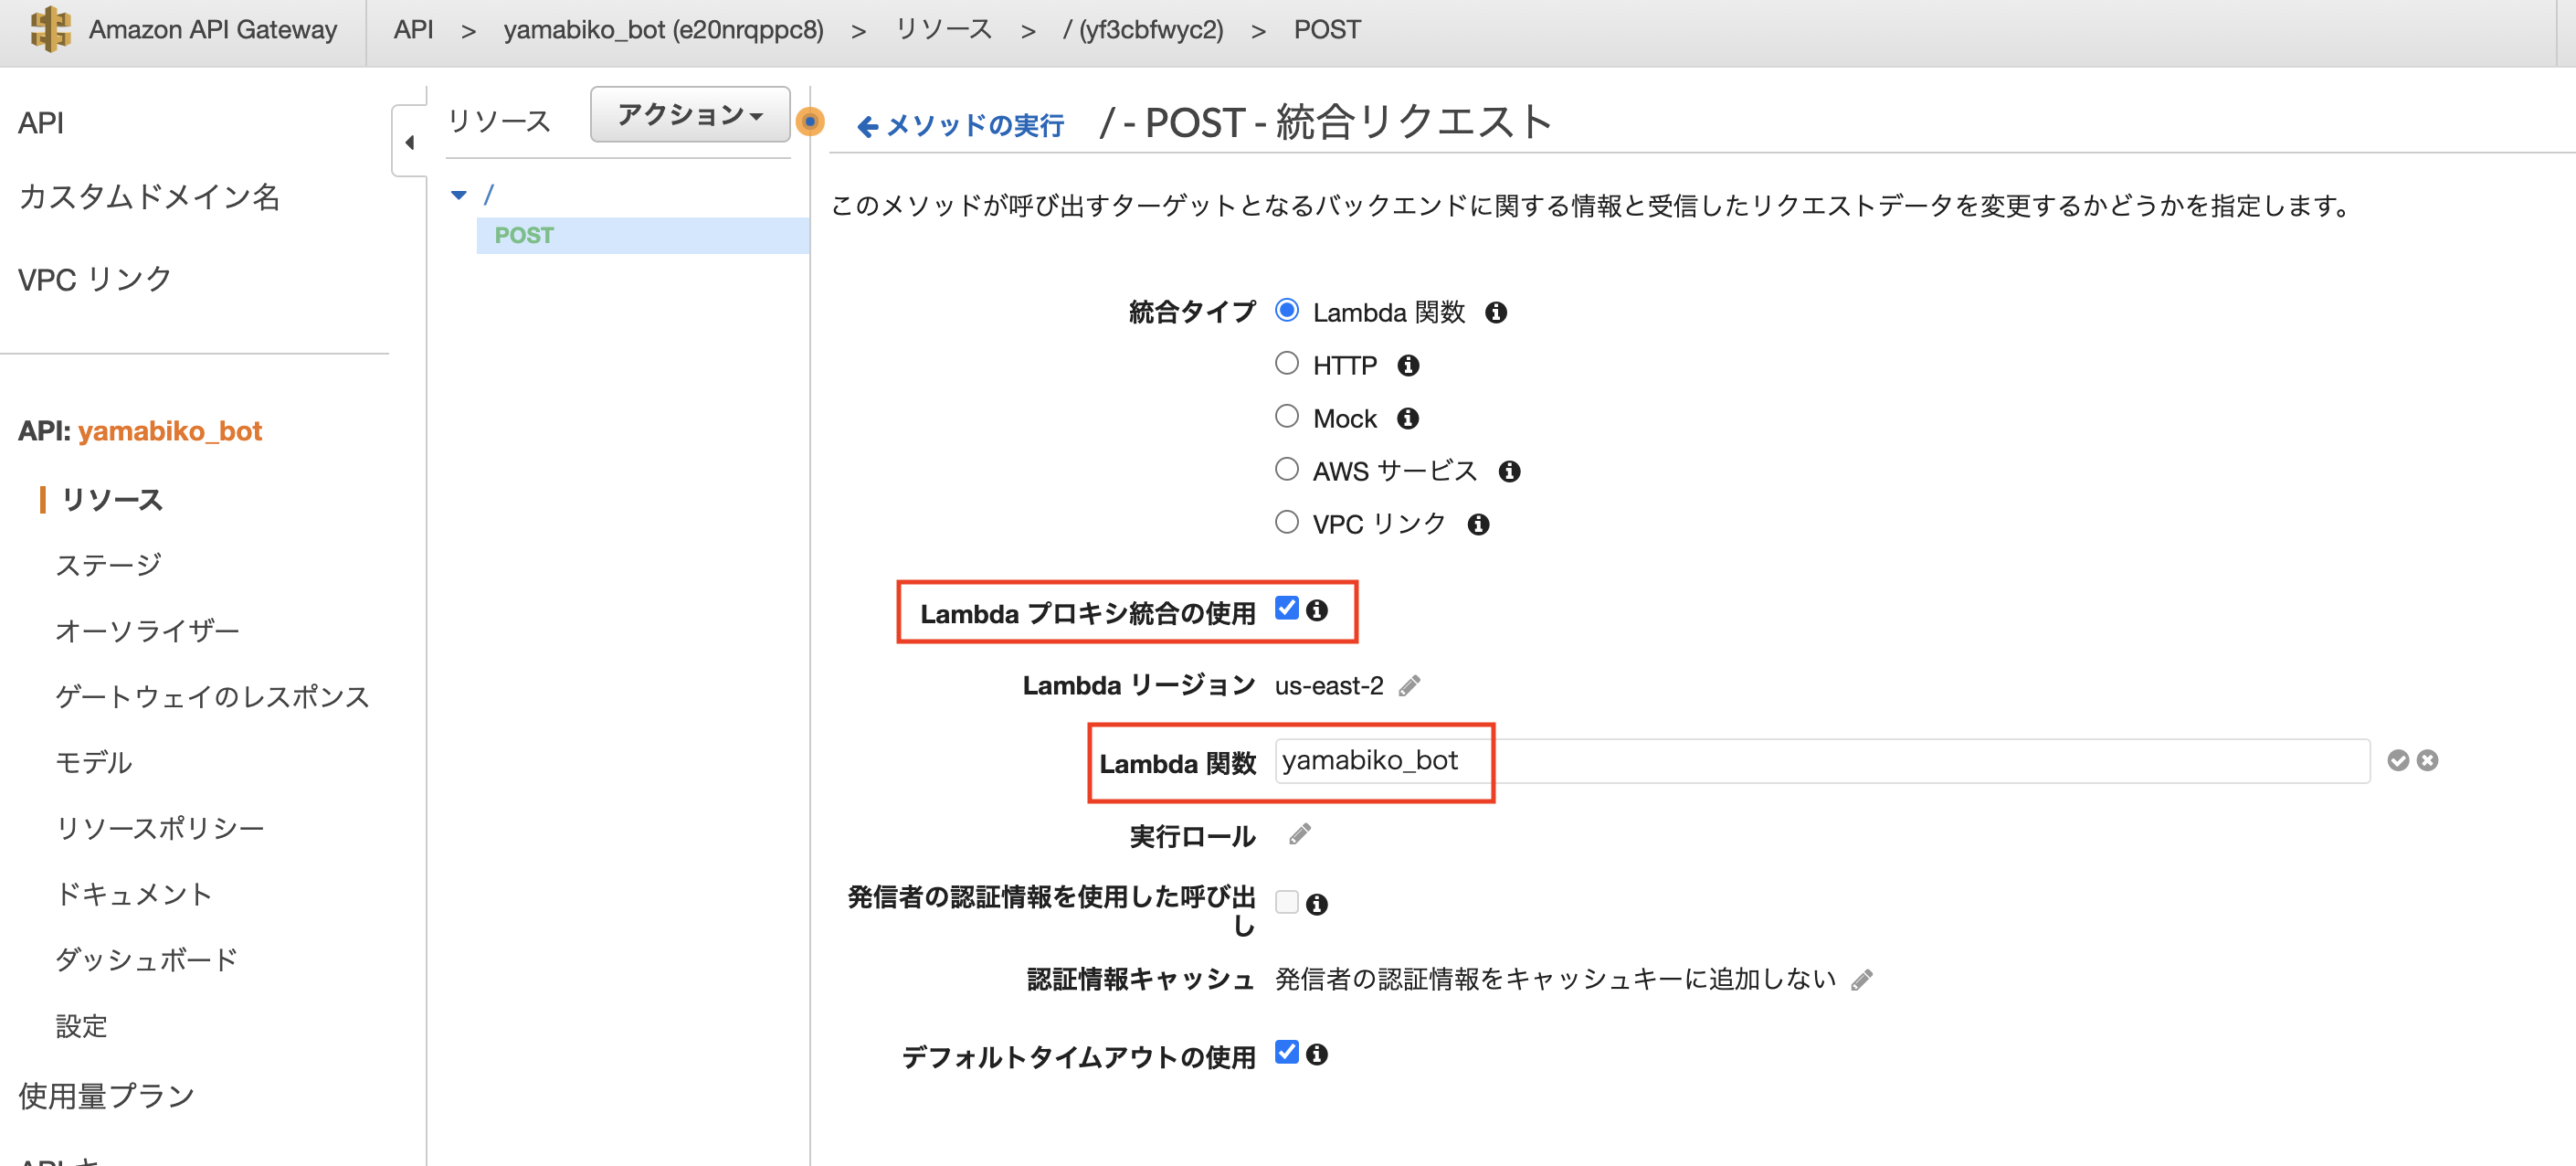
Task: Toggle 発信者の認証情報を使用した呼び出し checkbox
Action: point(1287,903)
